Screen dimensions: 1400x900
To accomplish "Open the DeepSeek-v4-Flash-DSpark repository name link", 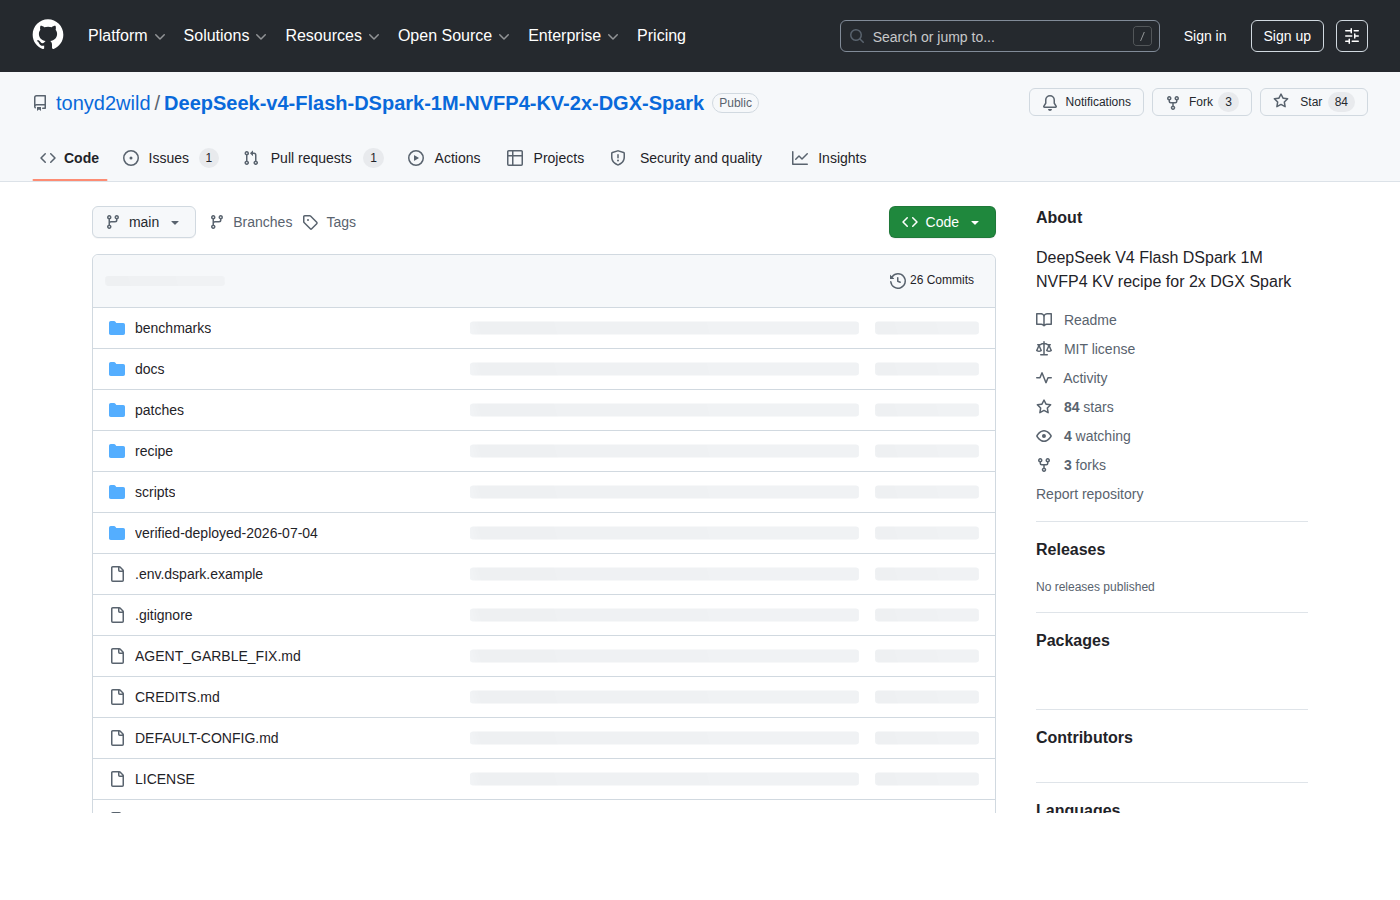I will (x=434, y=103).
